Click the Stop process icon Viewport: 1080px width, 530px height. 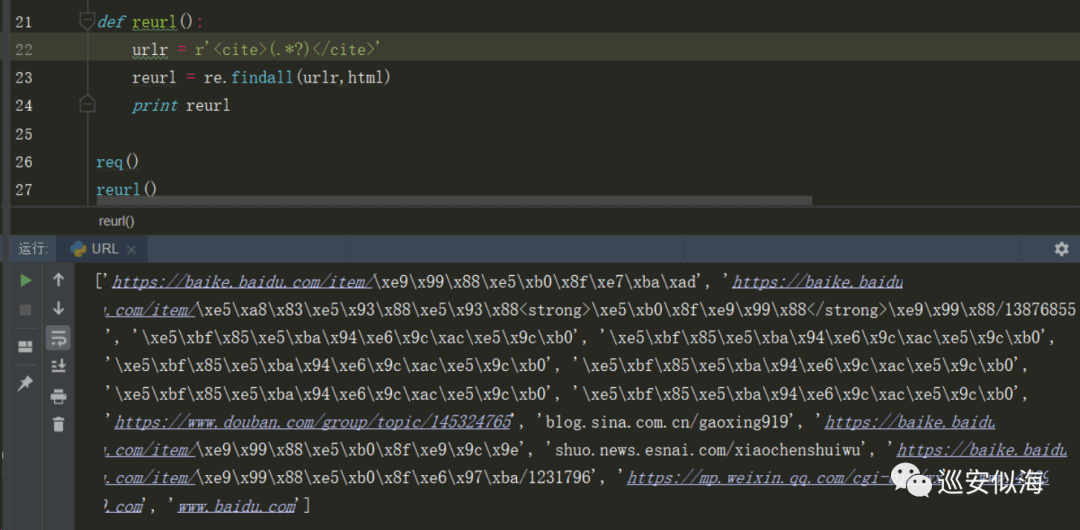pos(25,310)
